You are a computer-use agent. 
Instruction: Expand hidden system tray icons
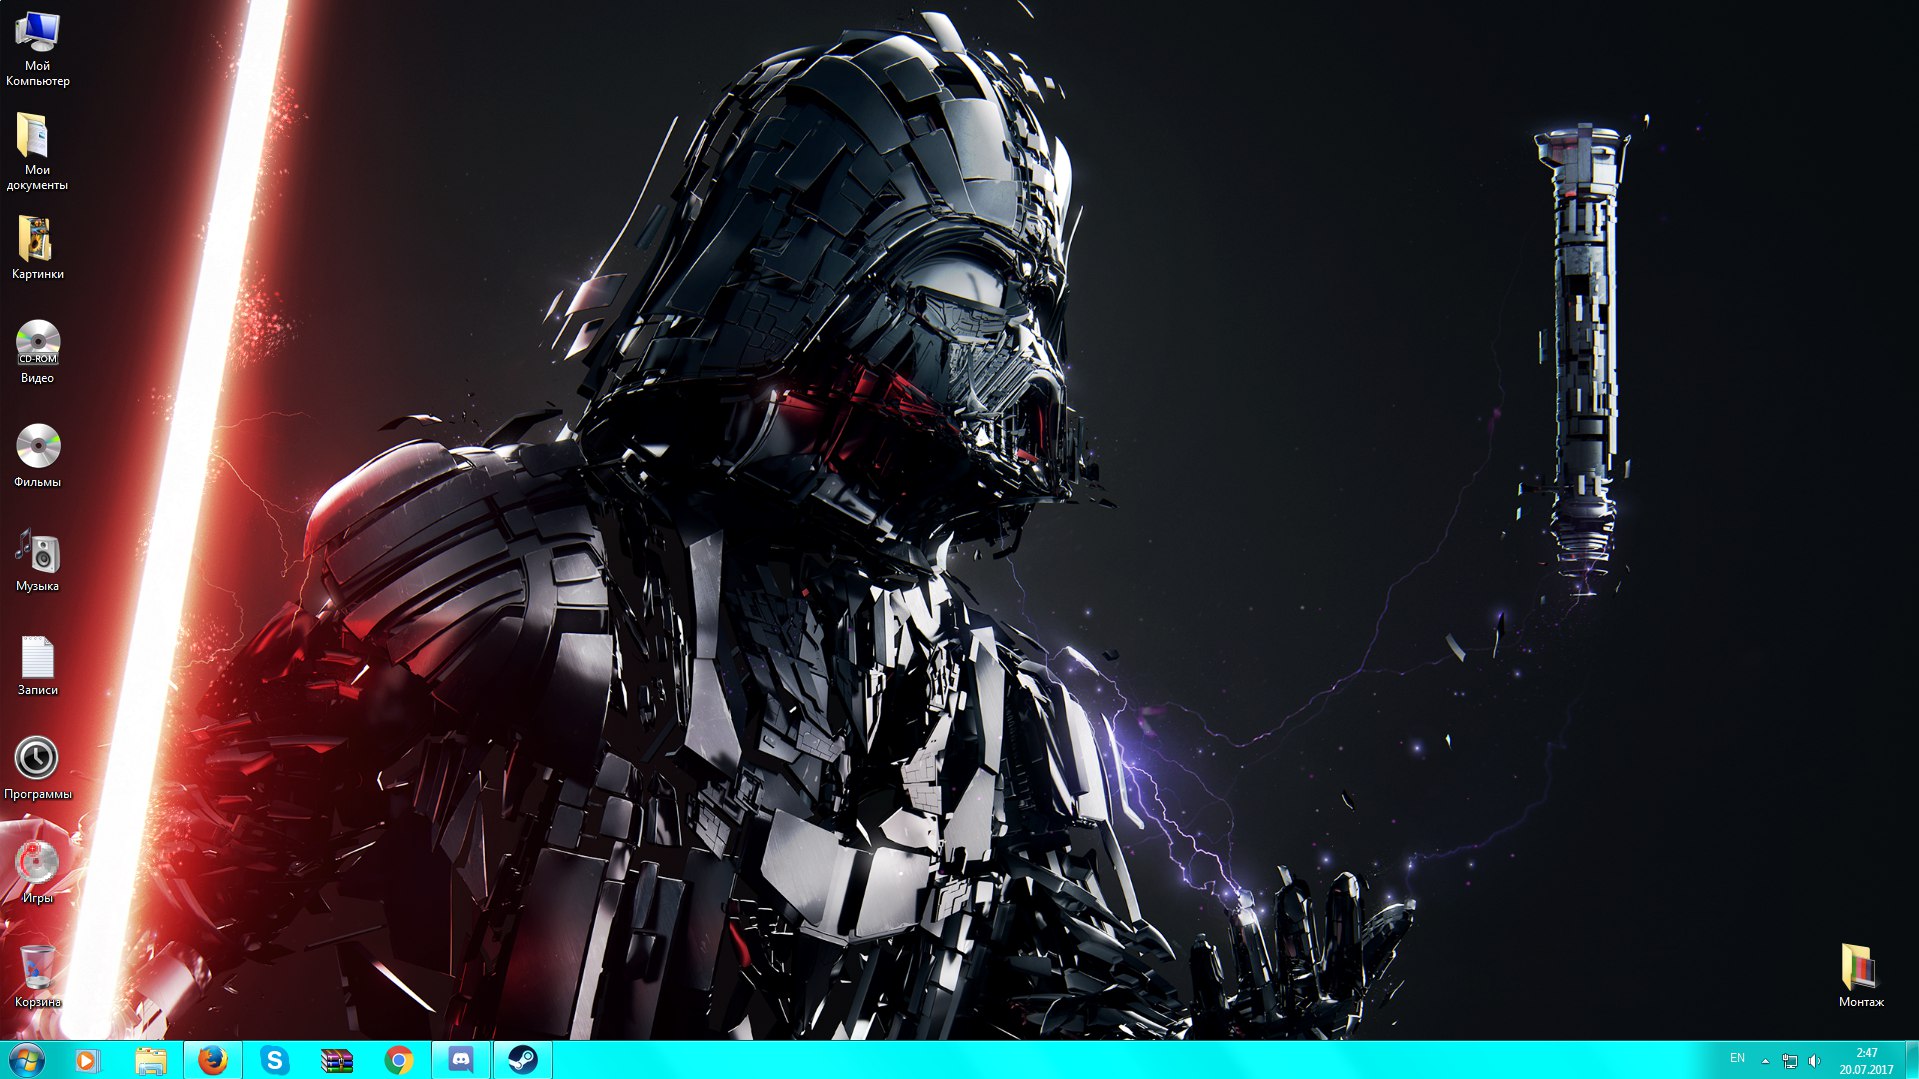pyautogui.click(x=1765, y=1061)
